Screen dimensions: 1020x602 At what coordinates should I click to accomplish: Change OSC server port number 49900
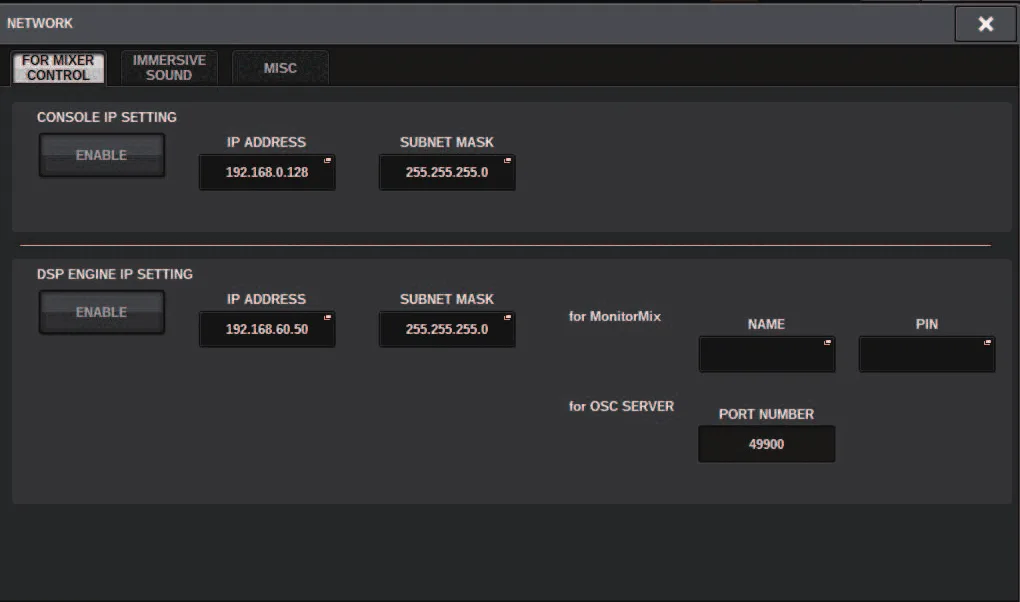[767, 444]
